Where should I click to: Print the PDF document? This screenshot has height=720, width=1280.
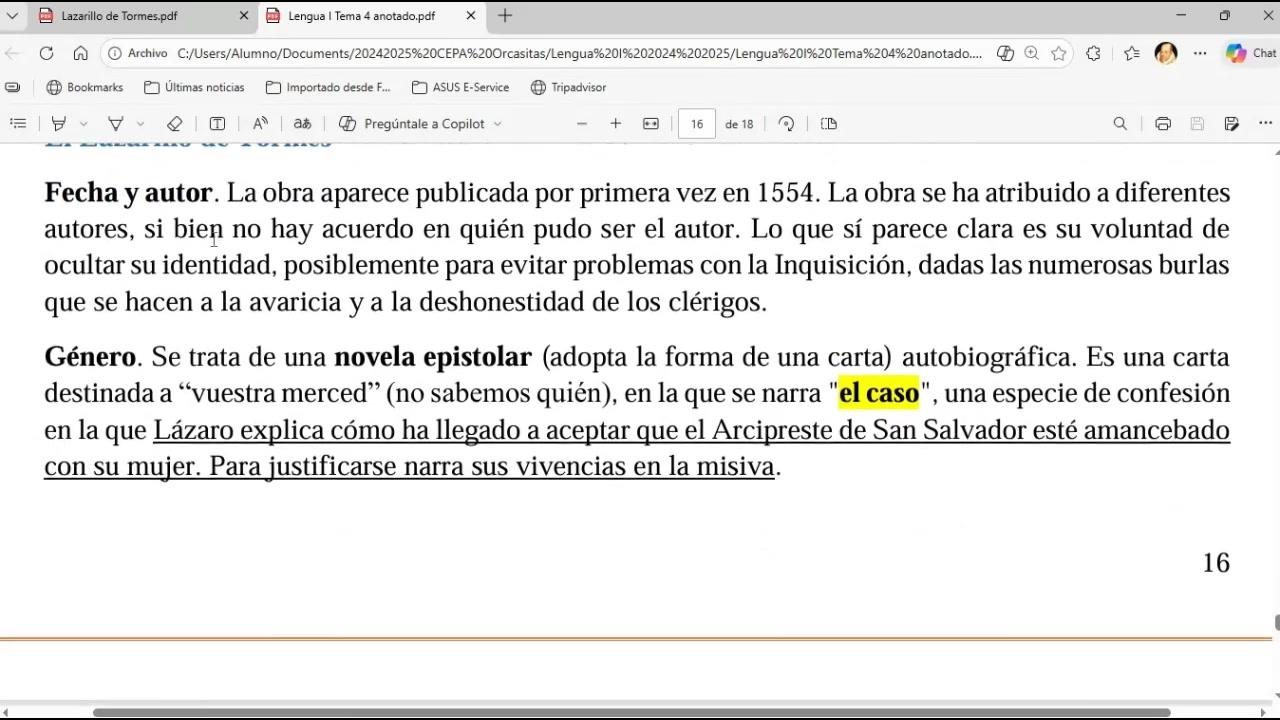(1163, 124)
